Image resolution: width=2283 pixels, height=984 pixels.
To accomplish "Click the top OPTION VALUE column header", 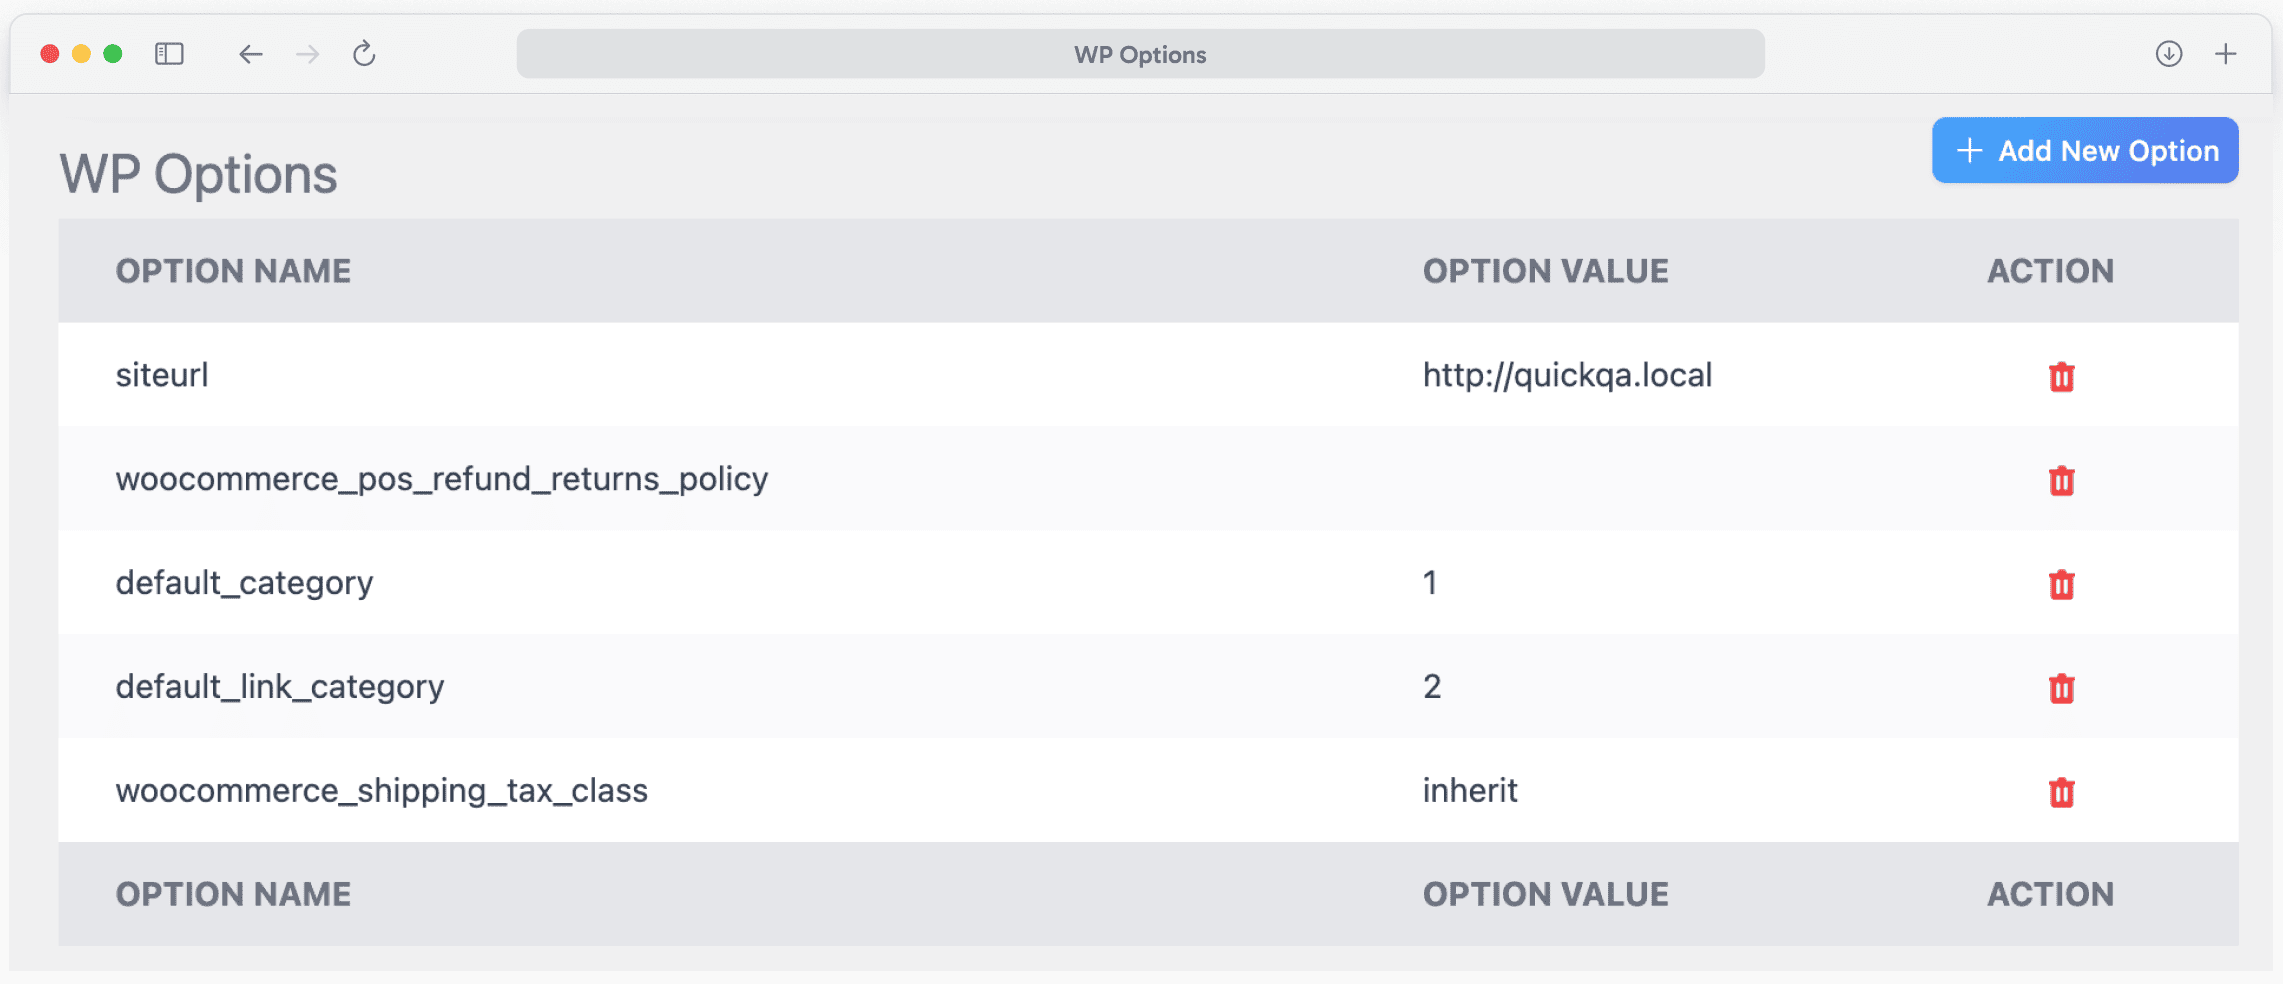I will (x=1545, y=271).
